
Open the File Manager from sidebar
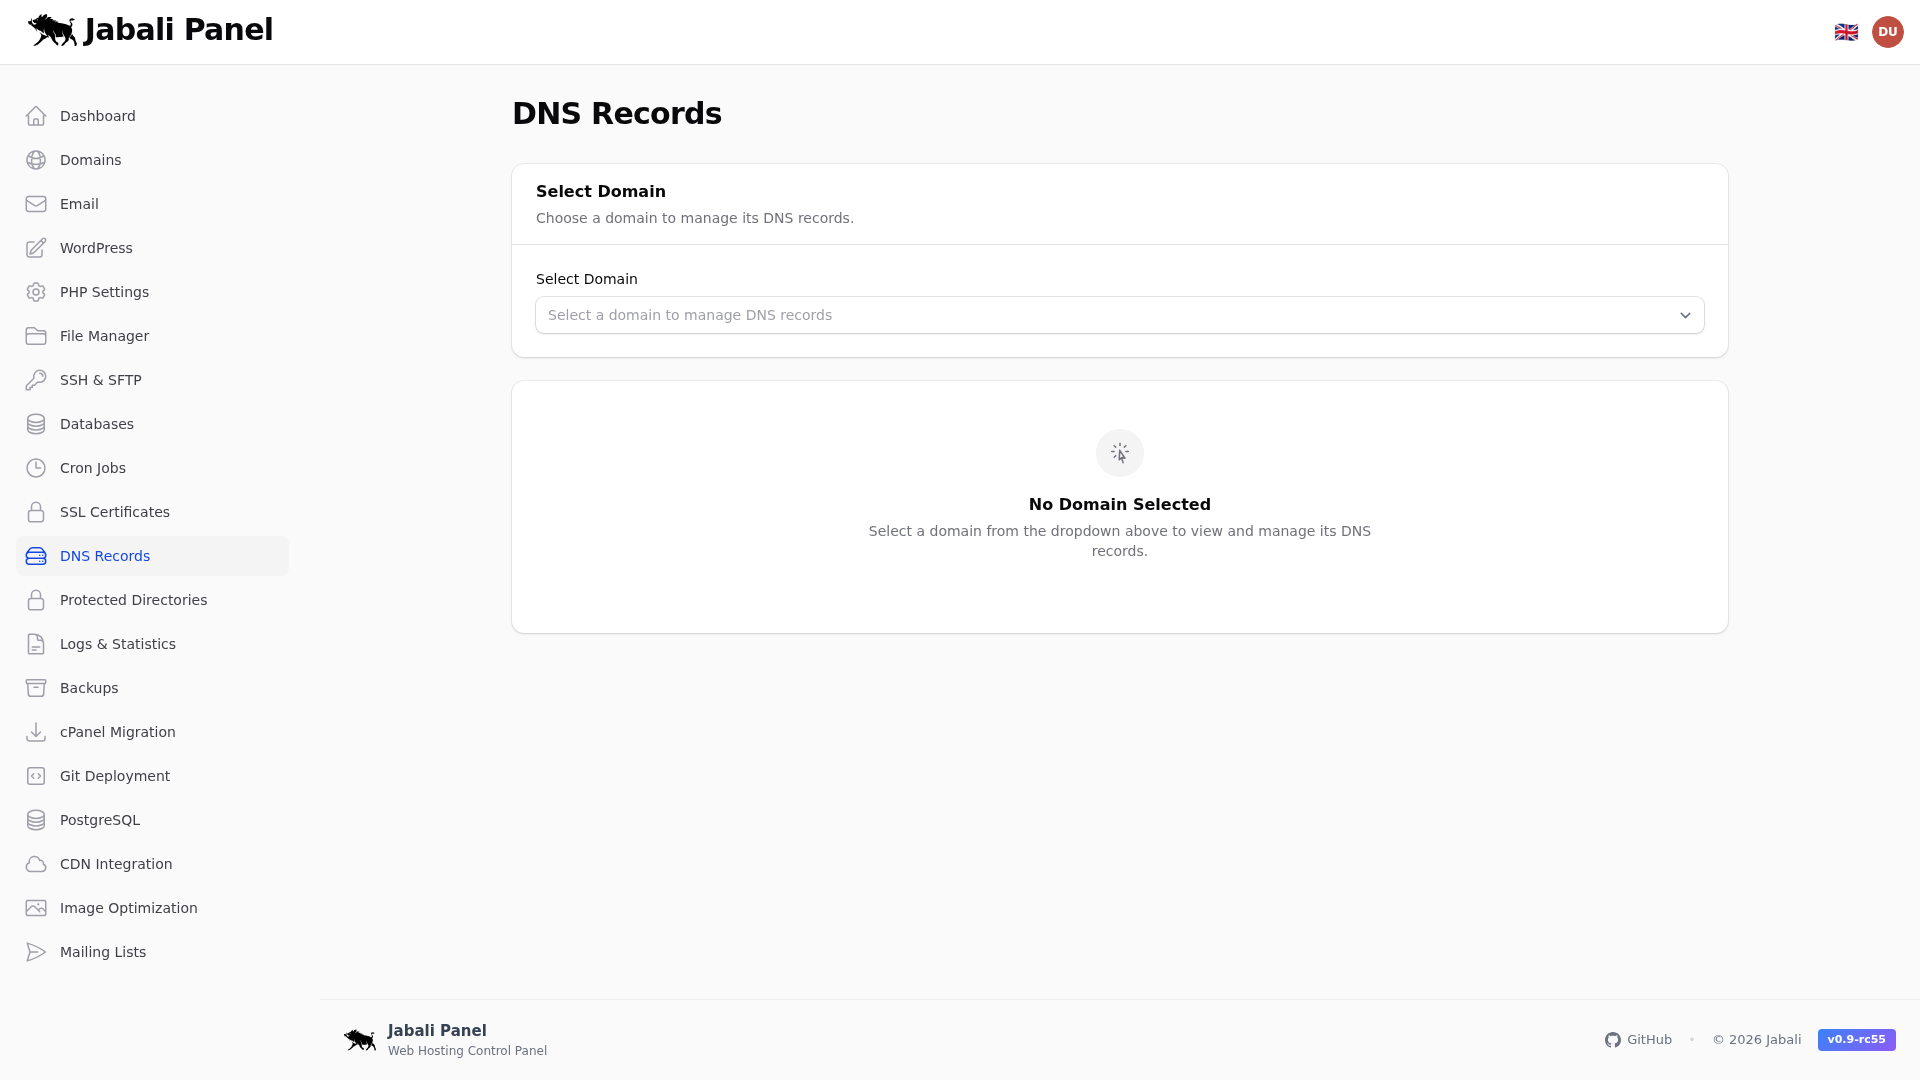tap(104, 335)
